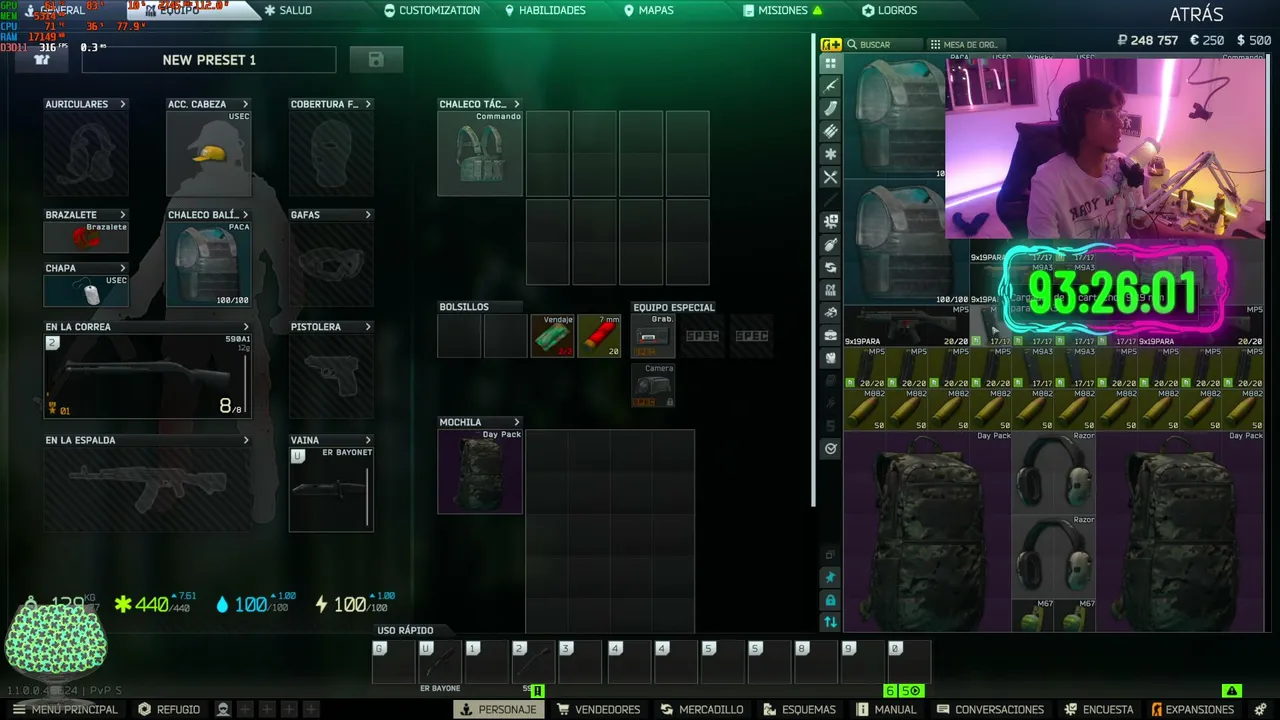Expand the Gafas slot arrow
Image resolution: width=1280 pixels, height=720 pixels.
coord(368,215)
